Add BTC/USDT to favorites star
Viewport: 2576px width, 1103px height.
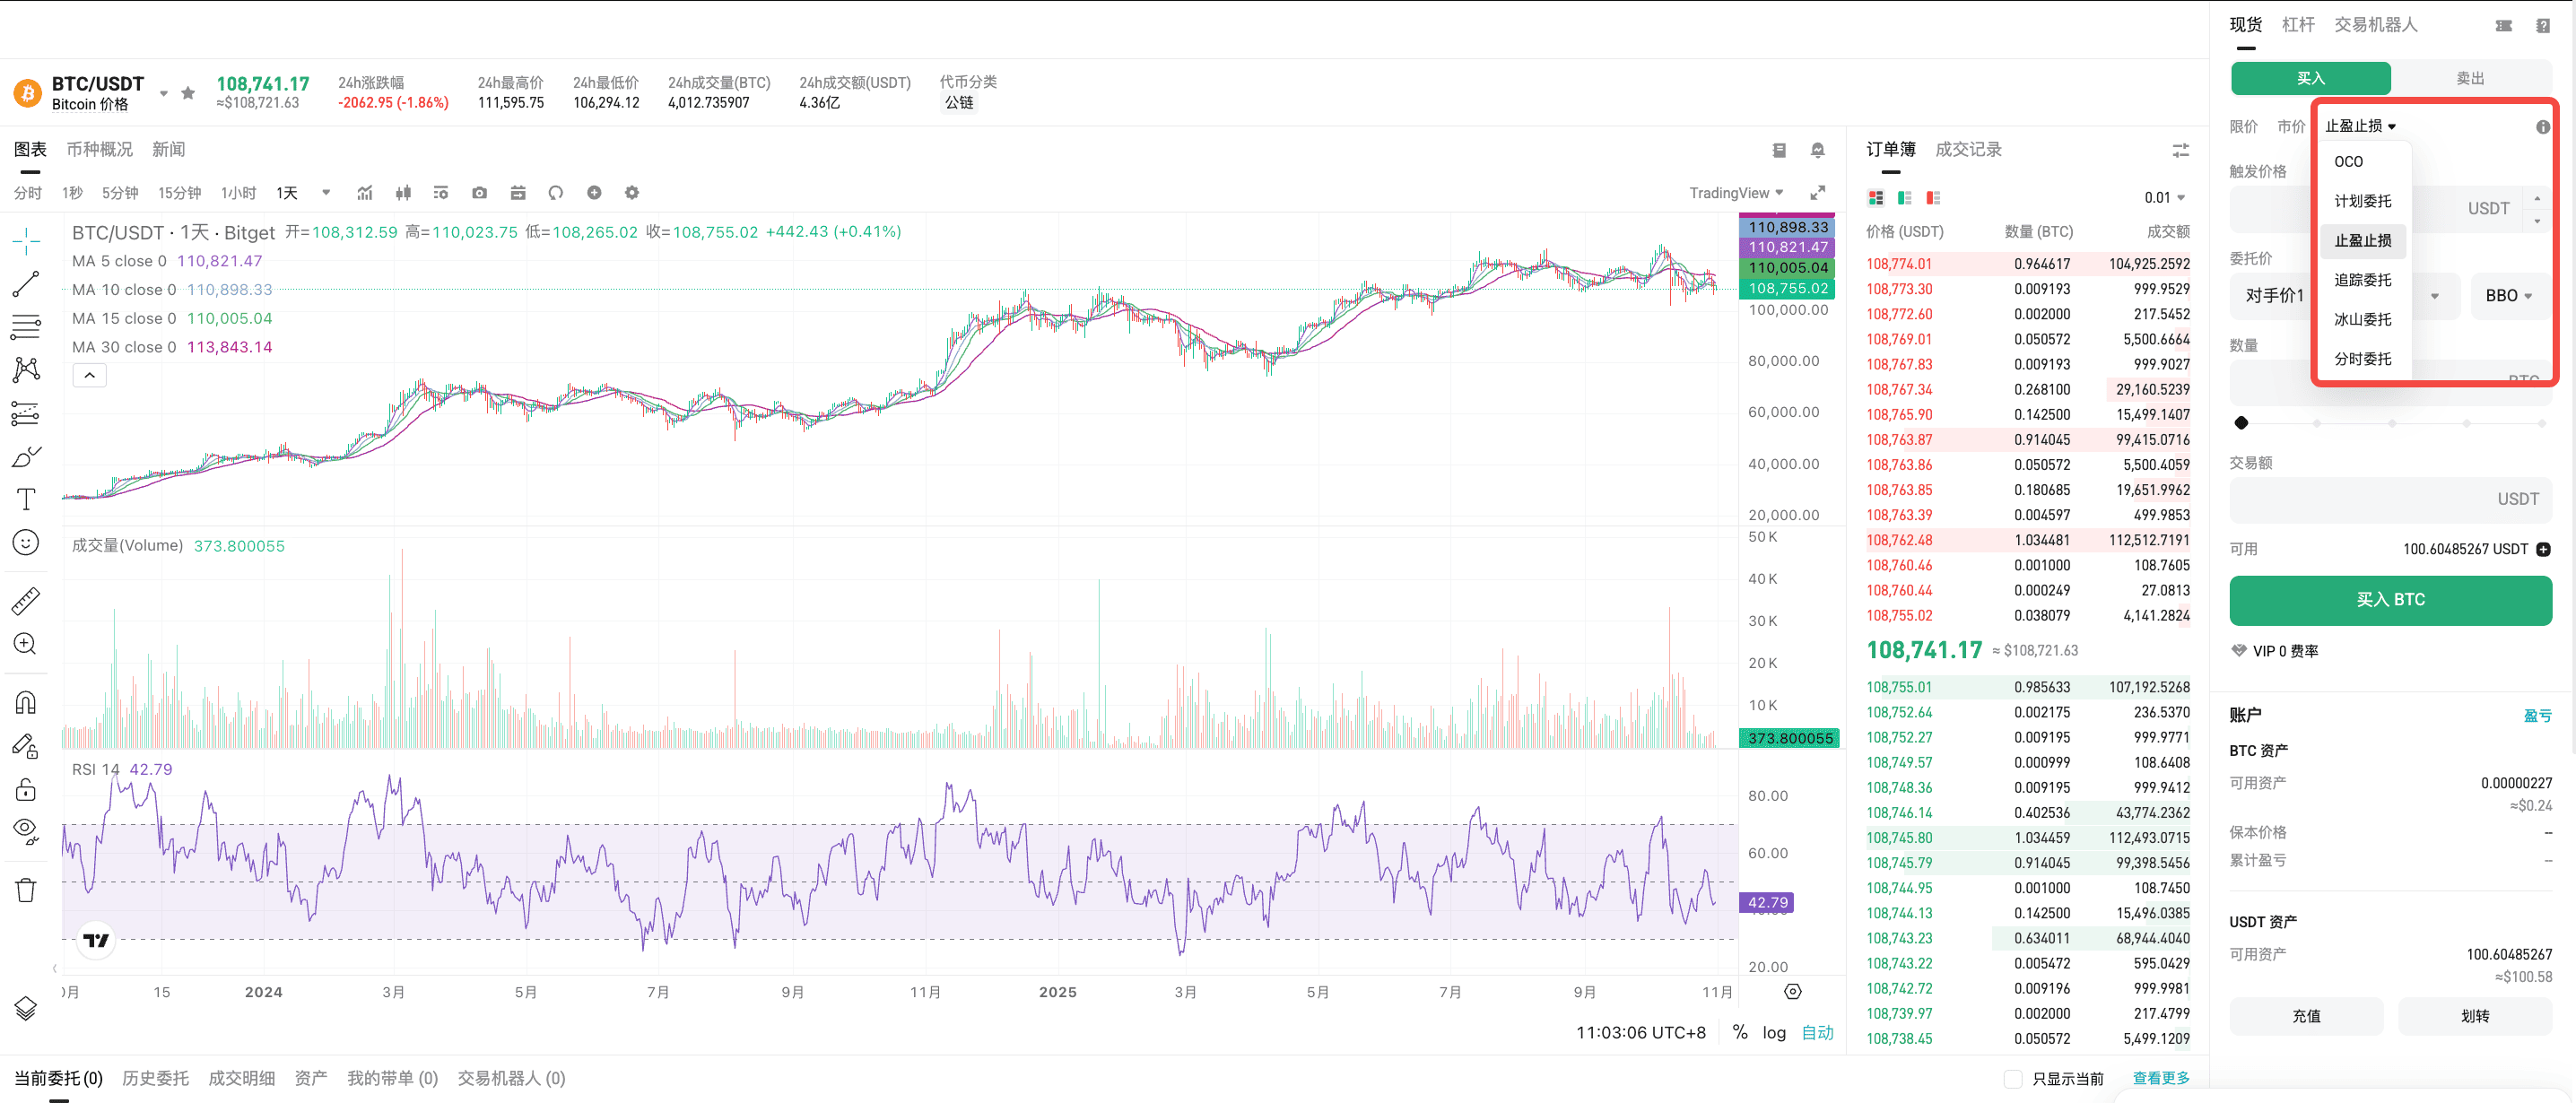(x=188, y=93)
